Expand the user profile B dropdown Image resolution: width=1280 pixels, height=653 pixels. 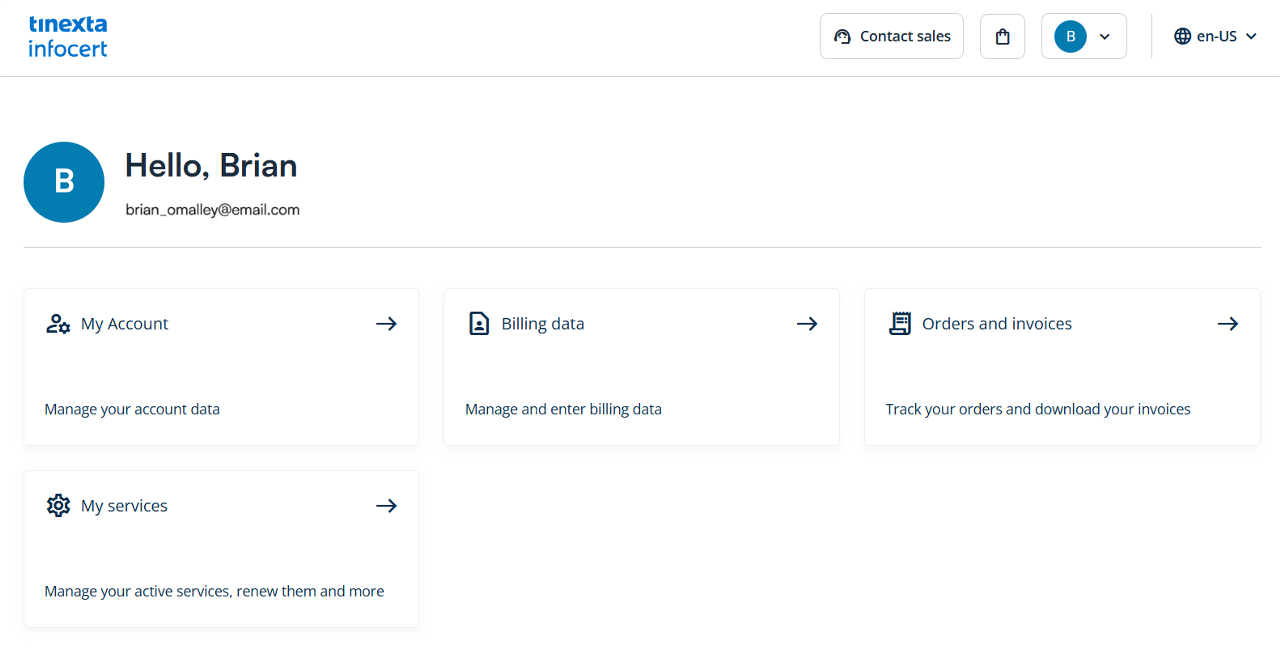tap(1083, 36)
